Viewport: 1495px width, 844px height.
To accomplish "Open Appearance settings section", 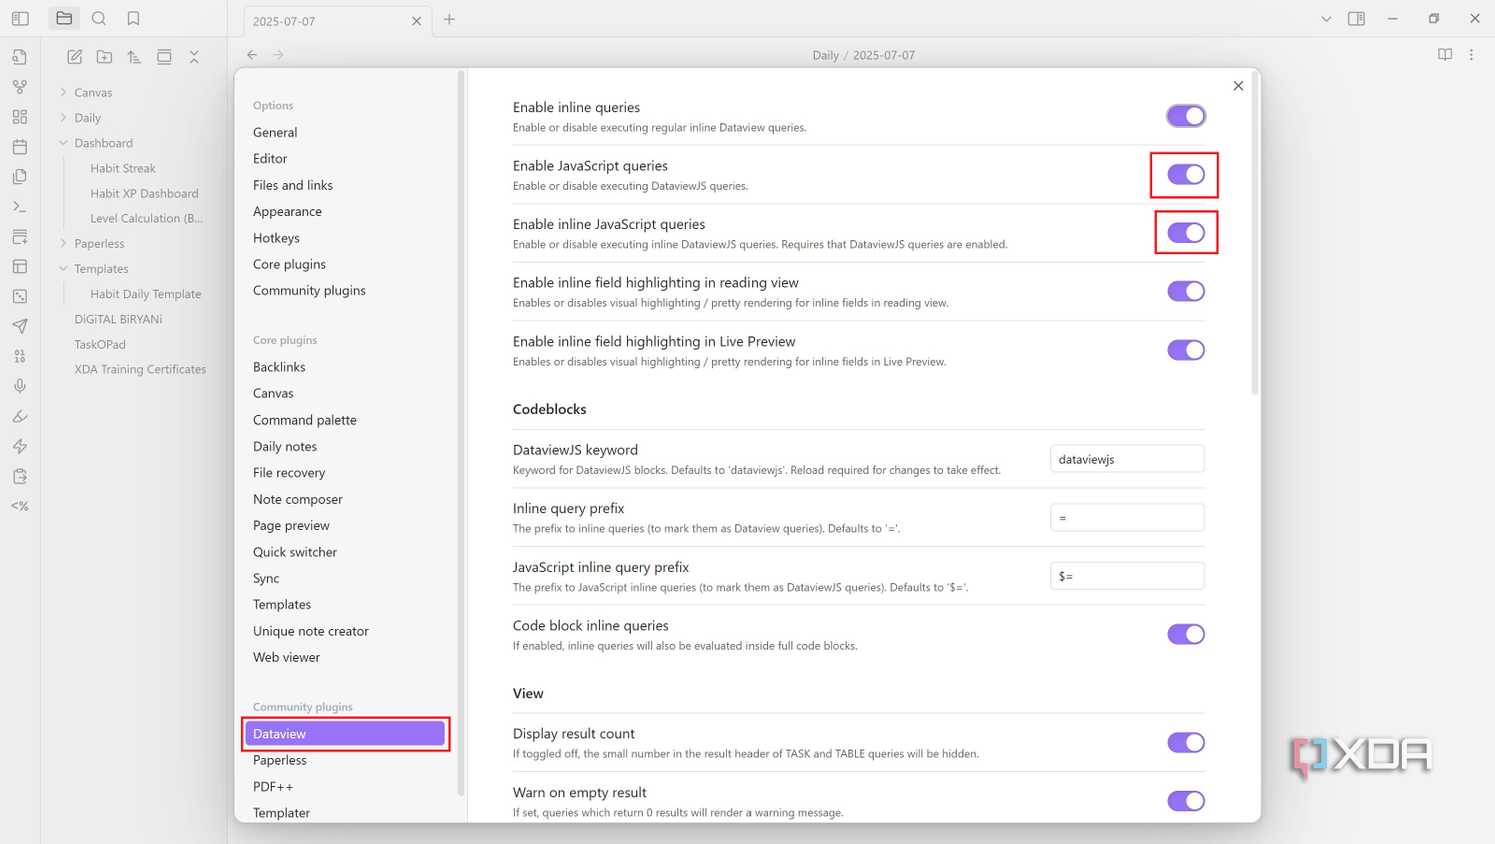I will [287, 211].
